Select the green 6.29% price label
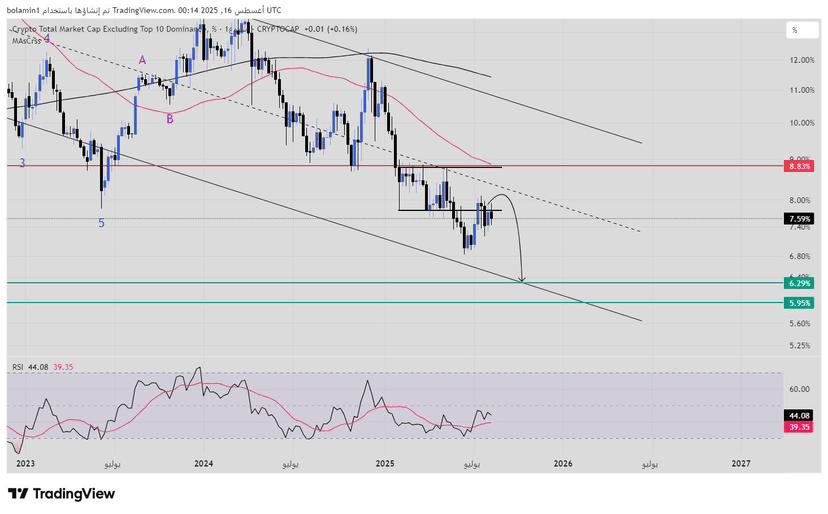This screenshot has height=514, width=828. click(799, 284)
